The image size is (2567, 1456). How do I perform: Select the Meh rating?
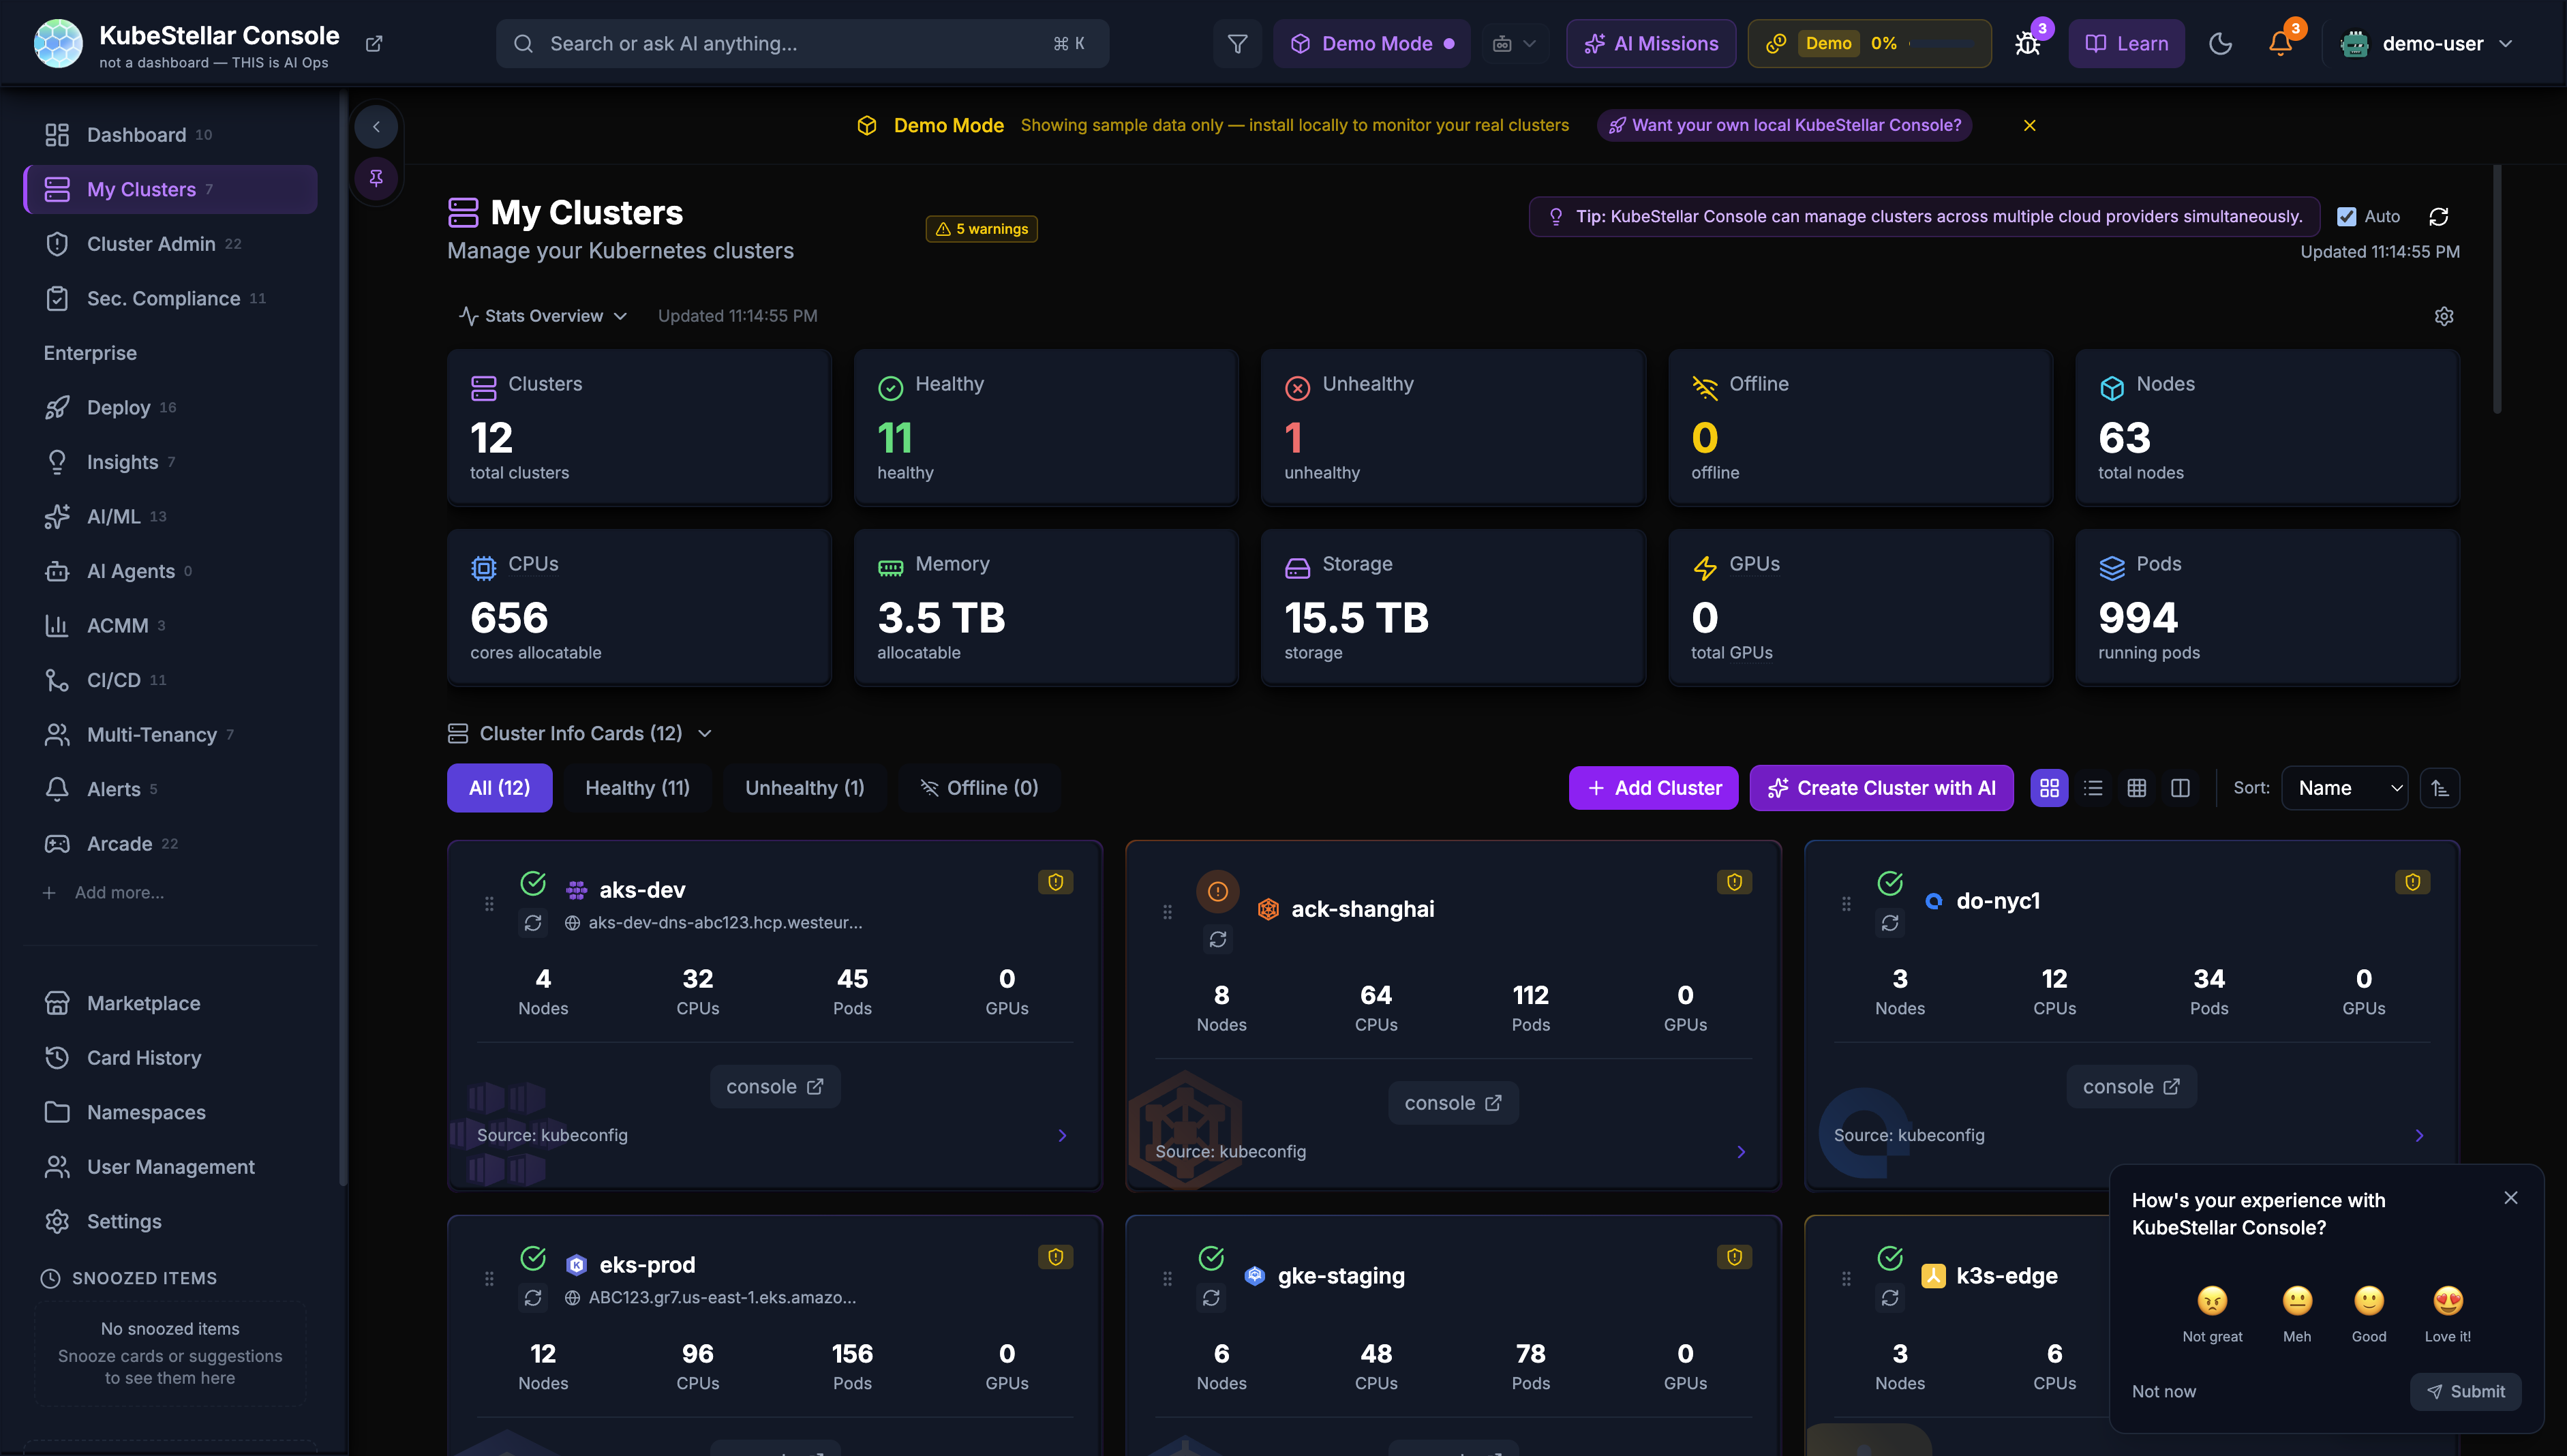tap(2297, 1314)
